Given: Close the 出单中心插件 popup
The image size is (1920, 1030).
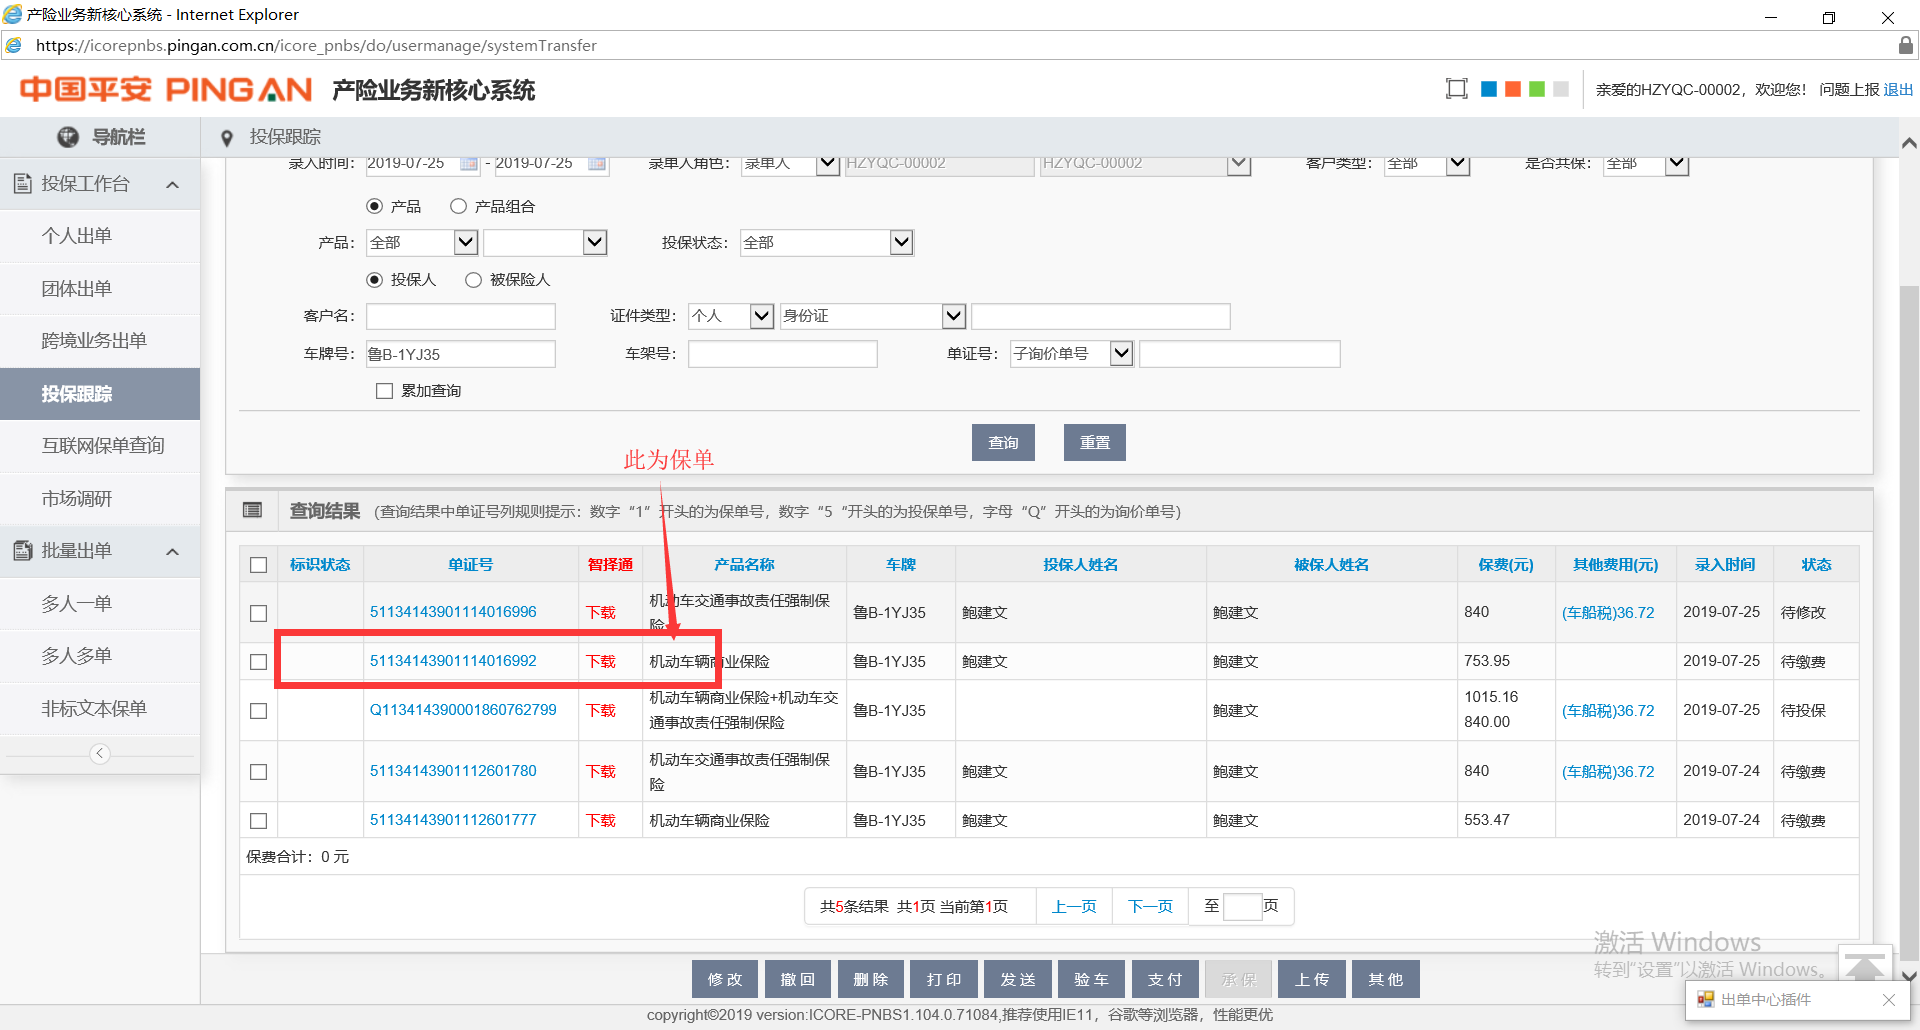Looking at the screenshot, I should click(x=1888, y=1000).
